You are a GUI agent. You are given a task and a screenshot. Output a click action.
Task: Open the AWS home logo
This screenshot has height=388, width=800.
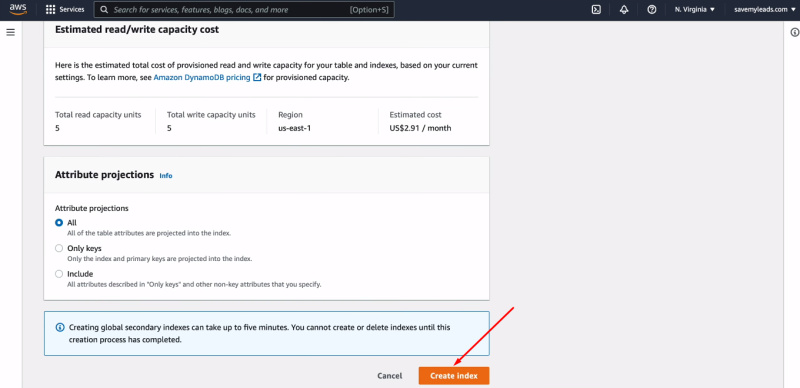tap(18, 9)
